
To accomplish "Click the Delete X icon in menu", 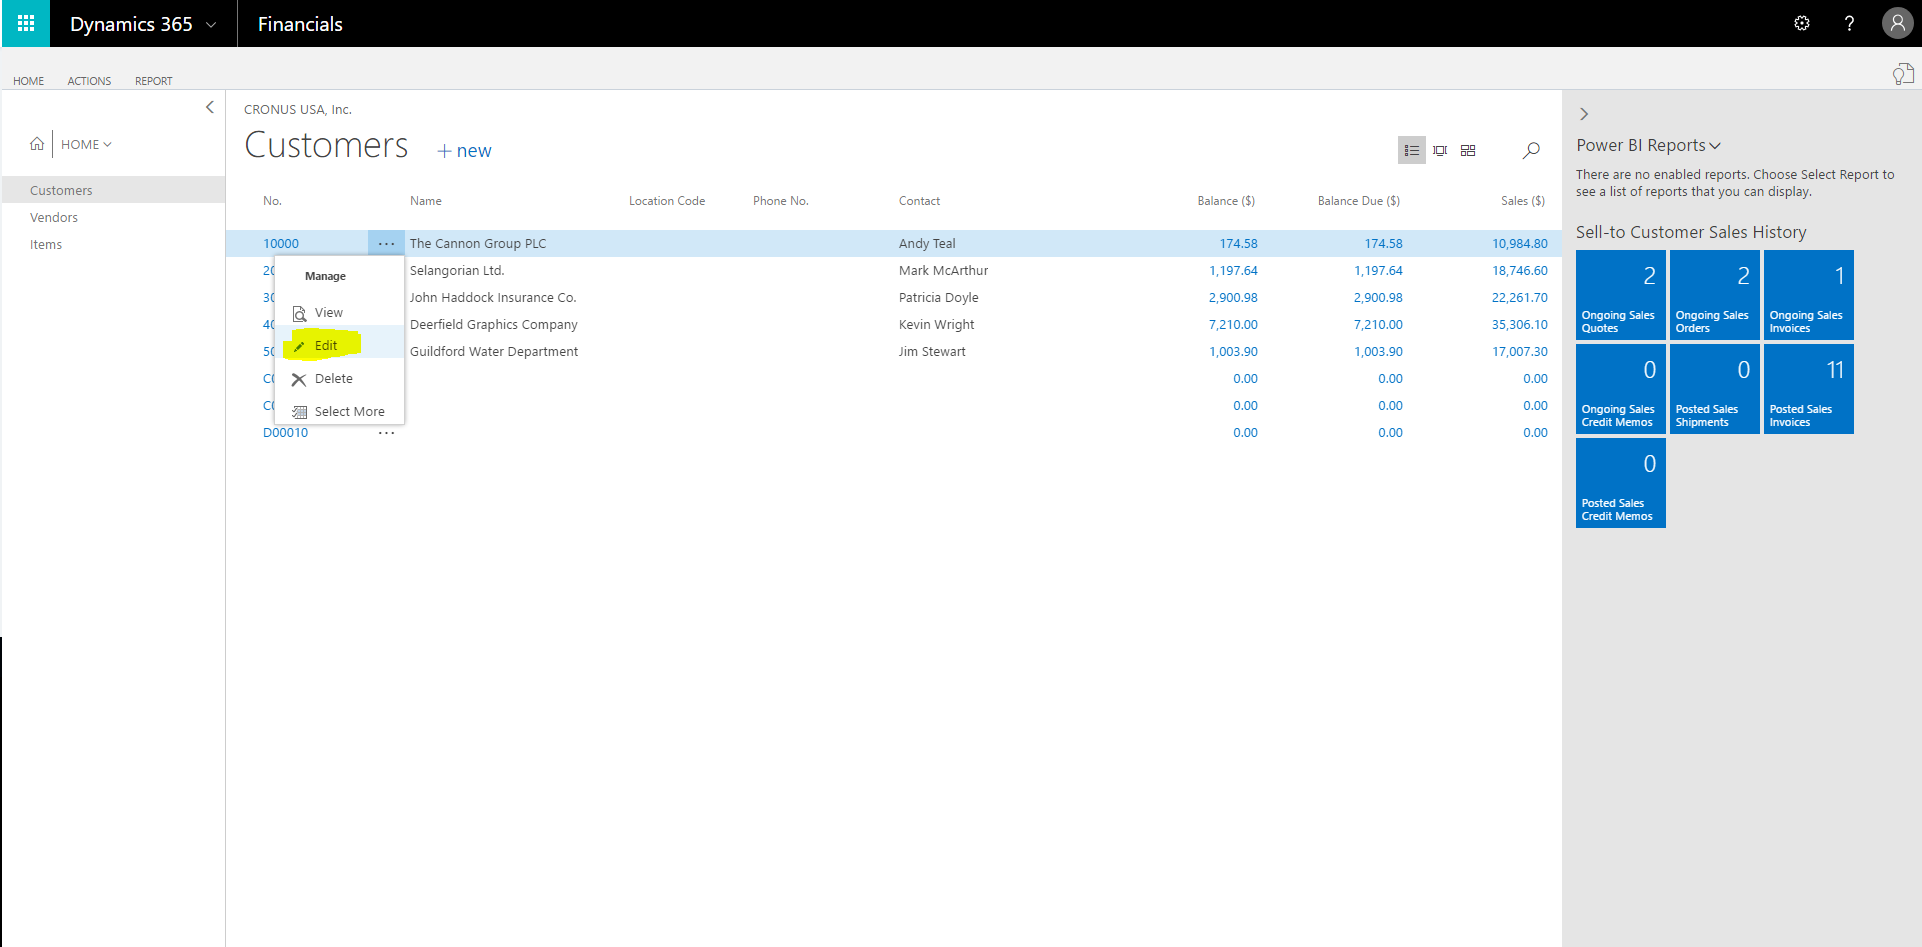I will (299, 379).
